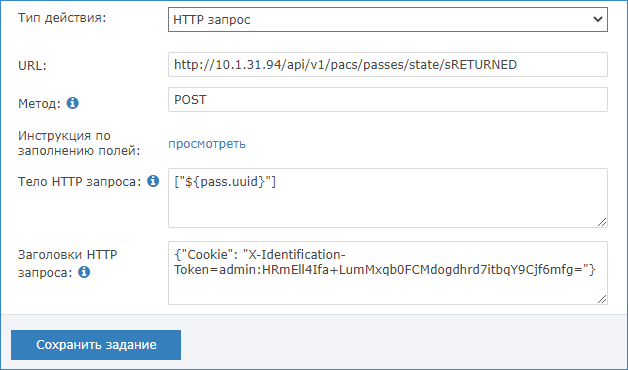Image resolution: width=628 pixels, height=370 pixels.
Task: Click info icon beside Тело HTTP запроса
Action: (x=153, y=181)
